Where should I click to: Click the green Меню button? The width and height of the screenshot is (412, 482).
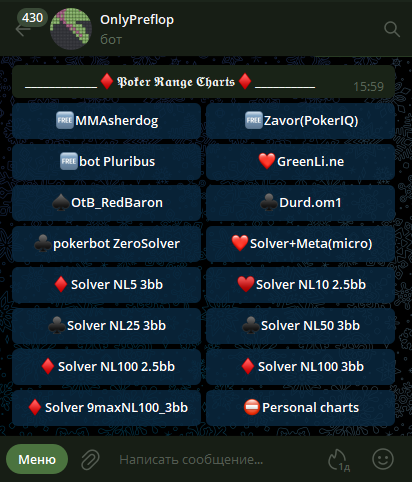click(x=37, y=459)
